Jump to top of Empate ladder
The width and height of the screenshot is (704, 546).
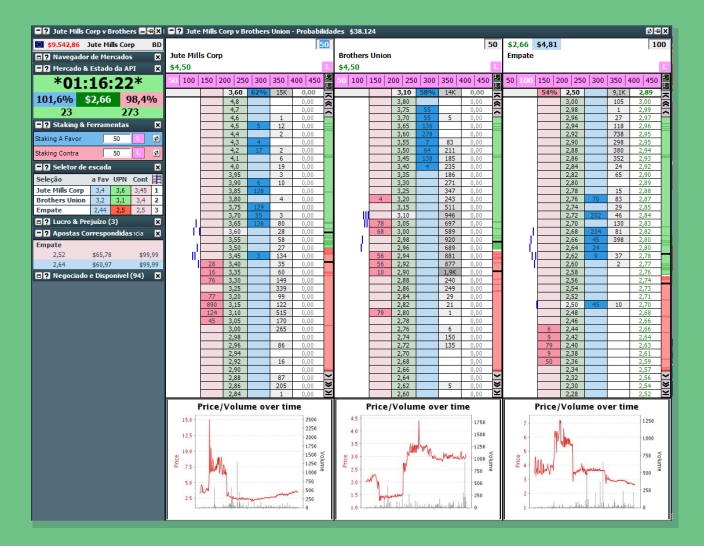(x=666, y=95)
